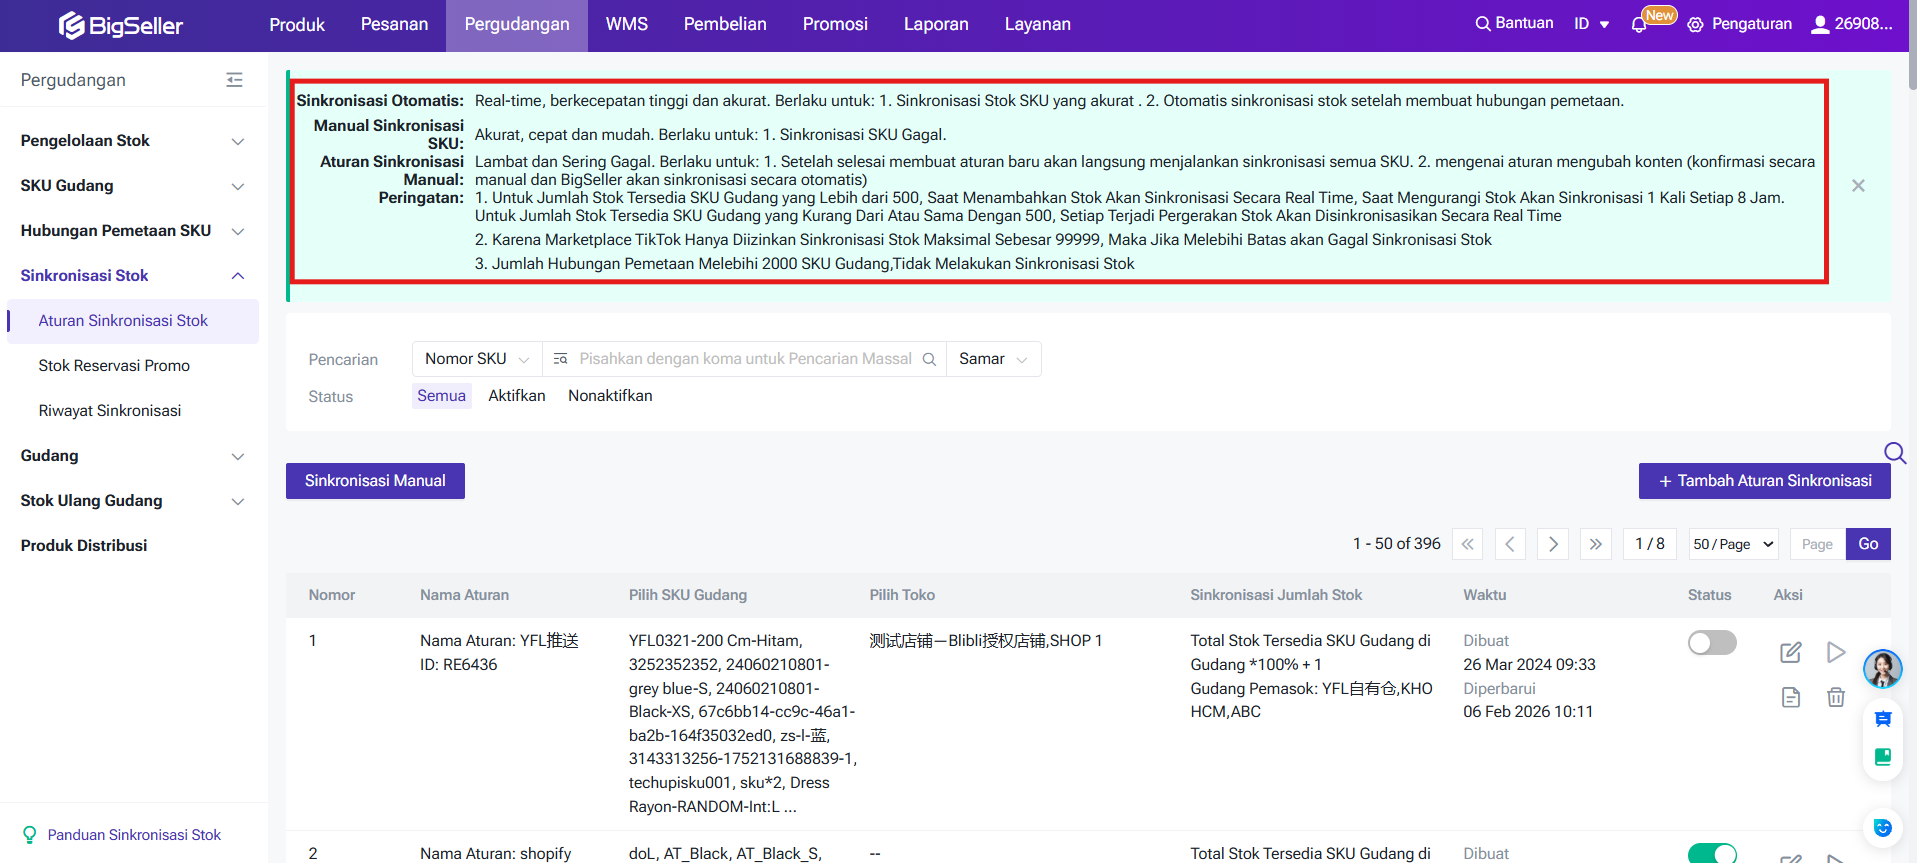
Task: Open the Nomor SKU search type dropdown
Action: tap(477, 359)
